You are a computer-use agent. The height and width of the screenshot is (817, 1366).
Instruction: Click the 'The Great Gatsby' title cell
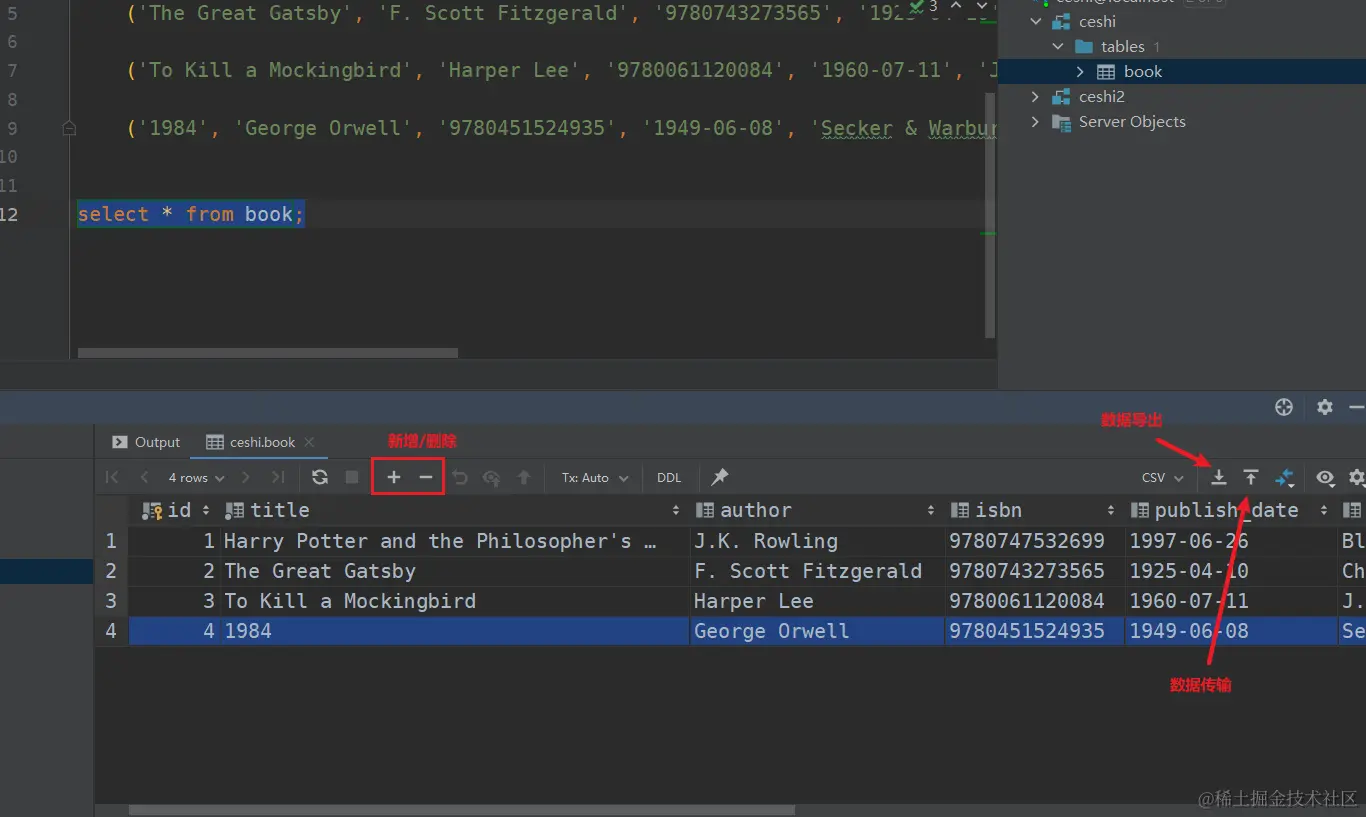coord(455,571)
